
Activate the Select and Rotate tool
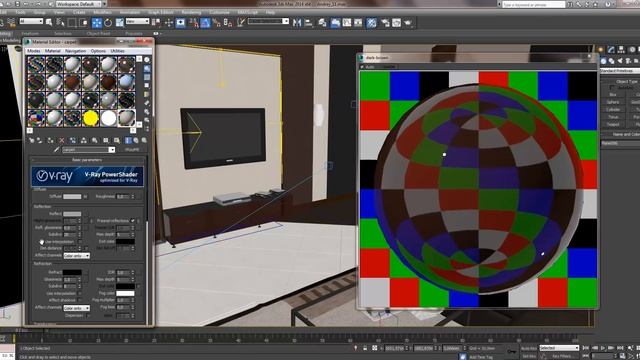pyautogui.click(x=108, y=23)
